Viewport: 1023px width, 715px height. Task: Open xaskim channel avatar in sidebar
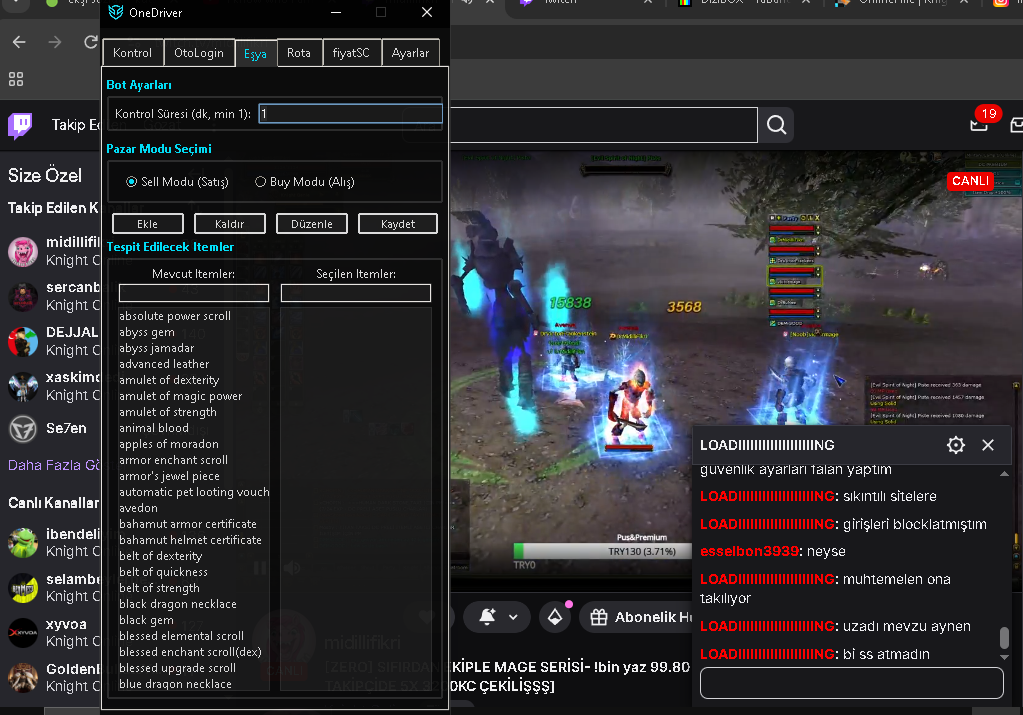click(23, 387)
